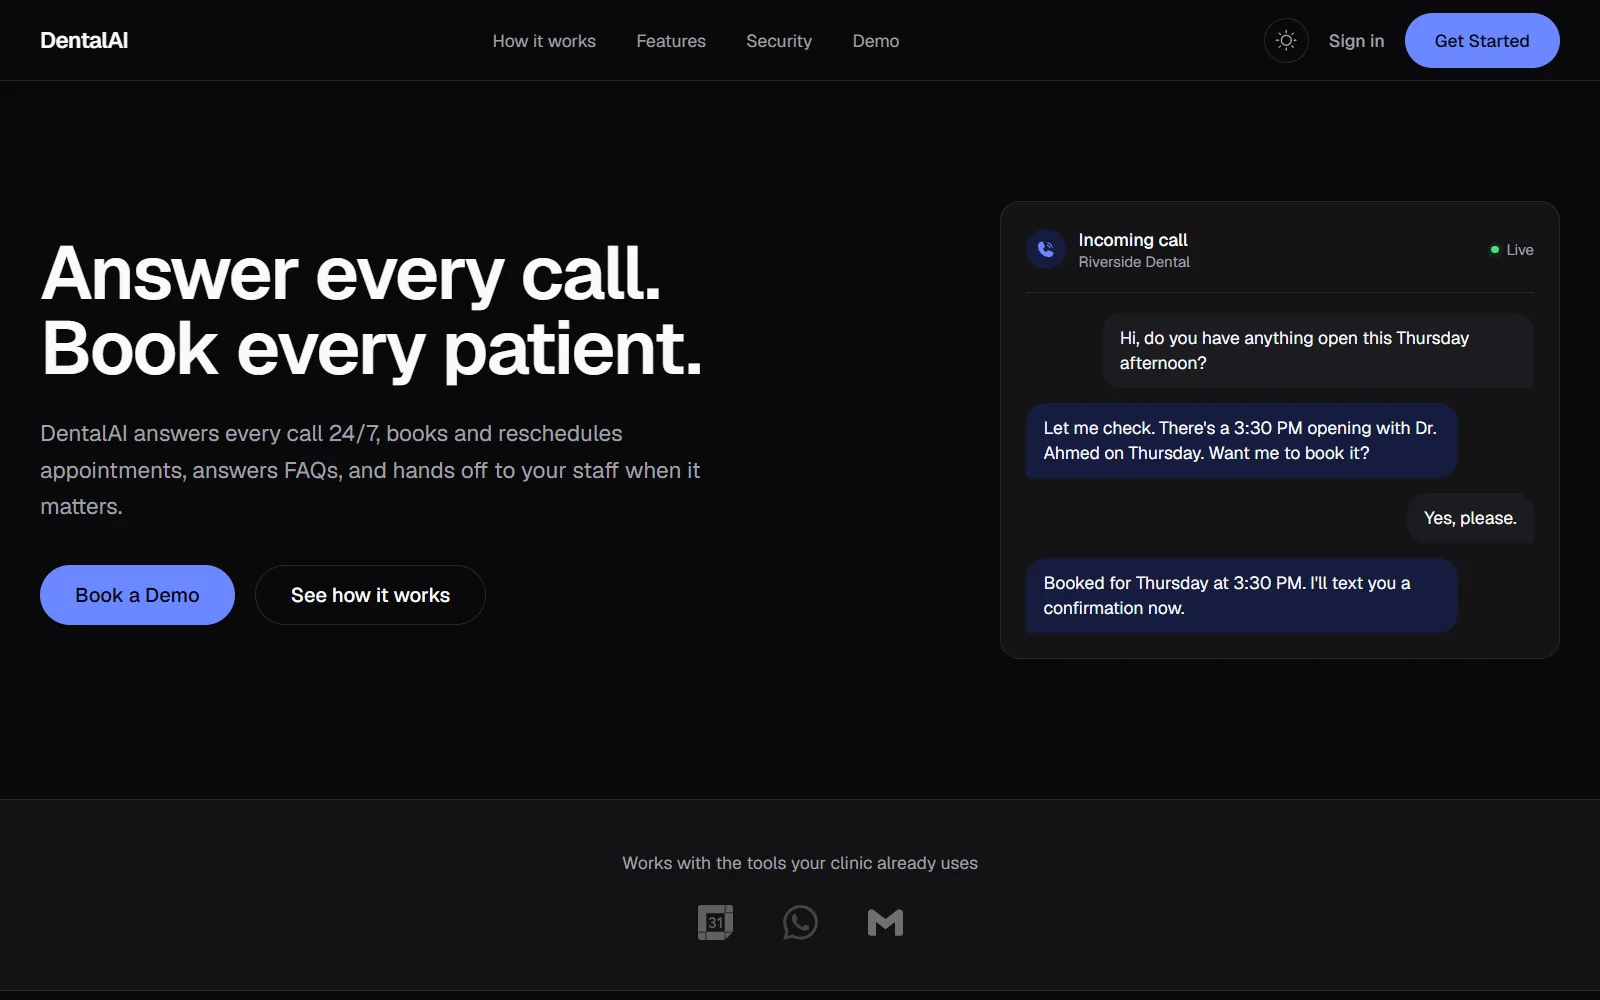Click the Get Started button
Image resolution: width=1600 pixels, height=1000 pixels.
click(1482, 41)
